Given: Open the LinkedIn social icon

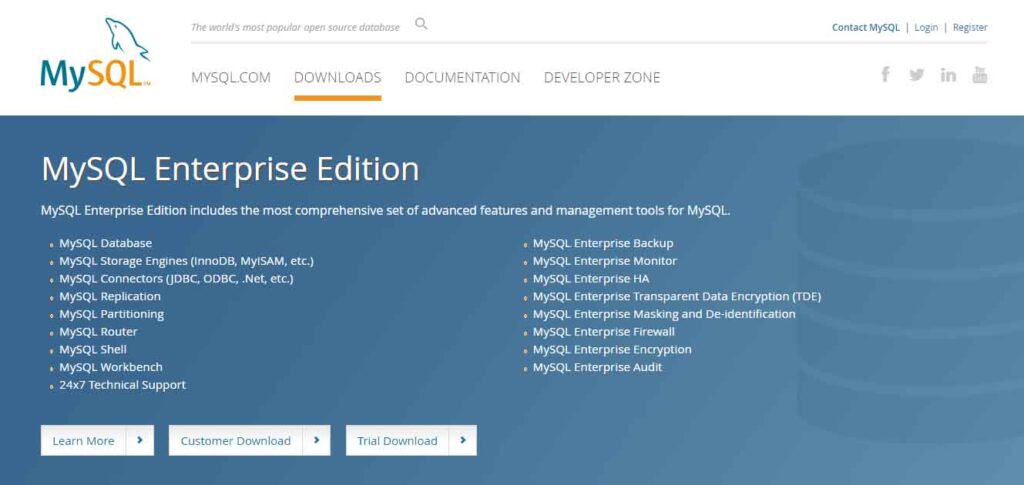Looking at the screenshot, I should click(948, 74).
